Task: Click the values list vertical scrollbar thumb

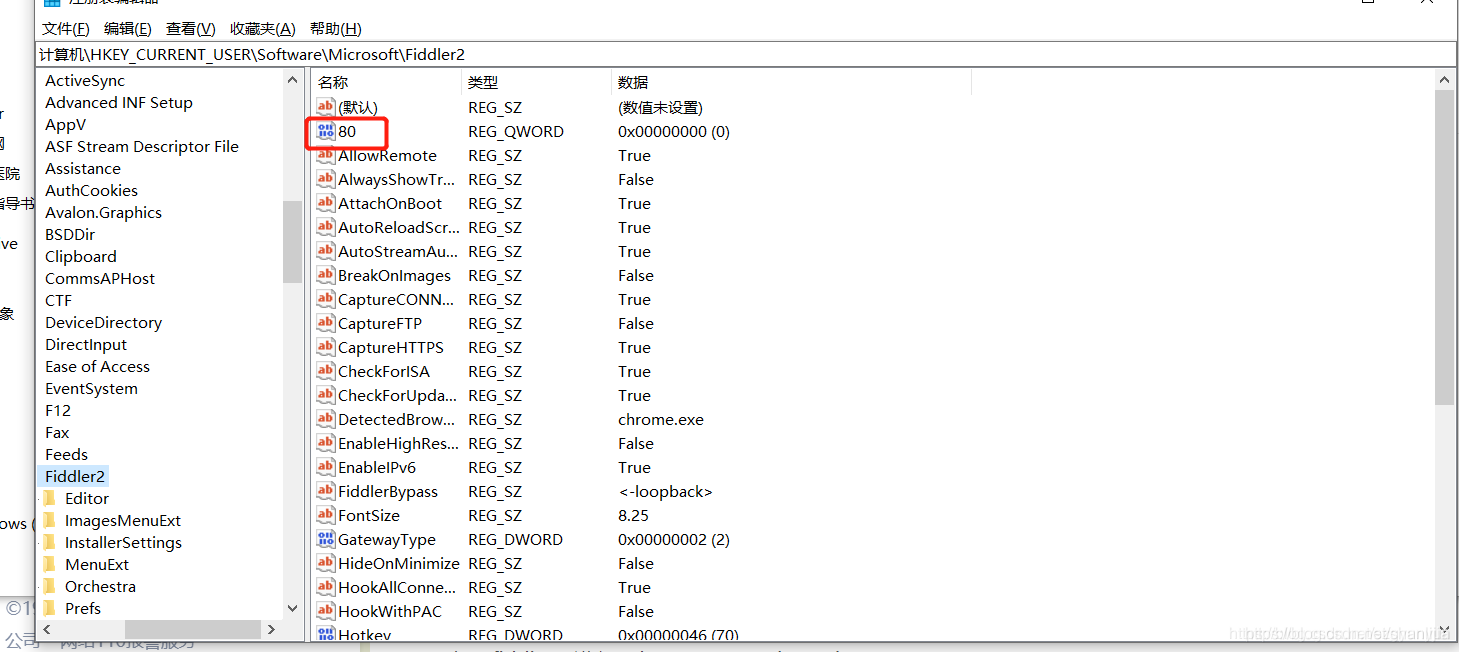Action: (1445, 246)
